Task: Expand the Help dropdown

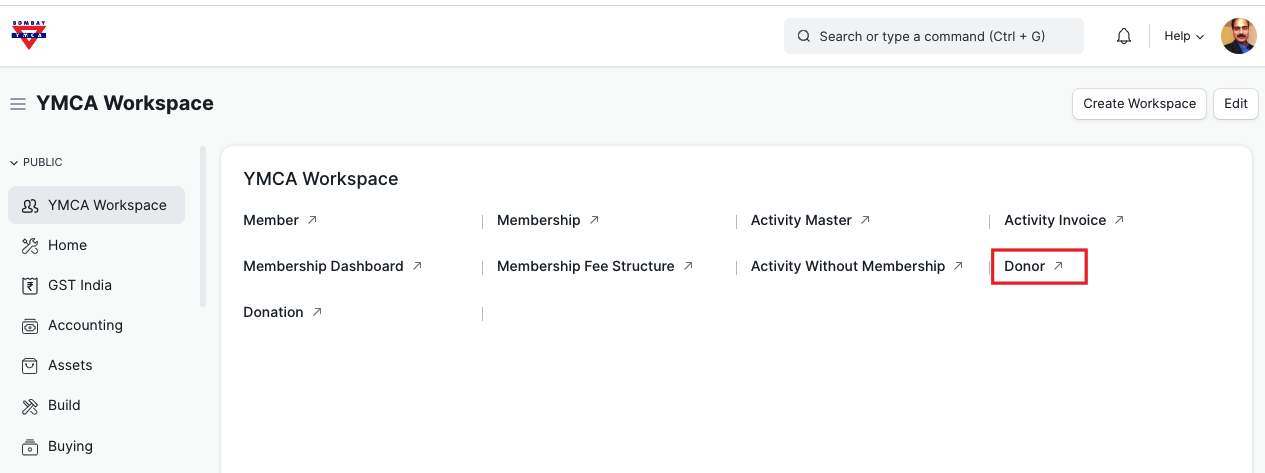Action: click(1184, 36)
